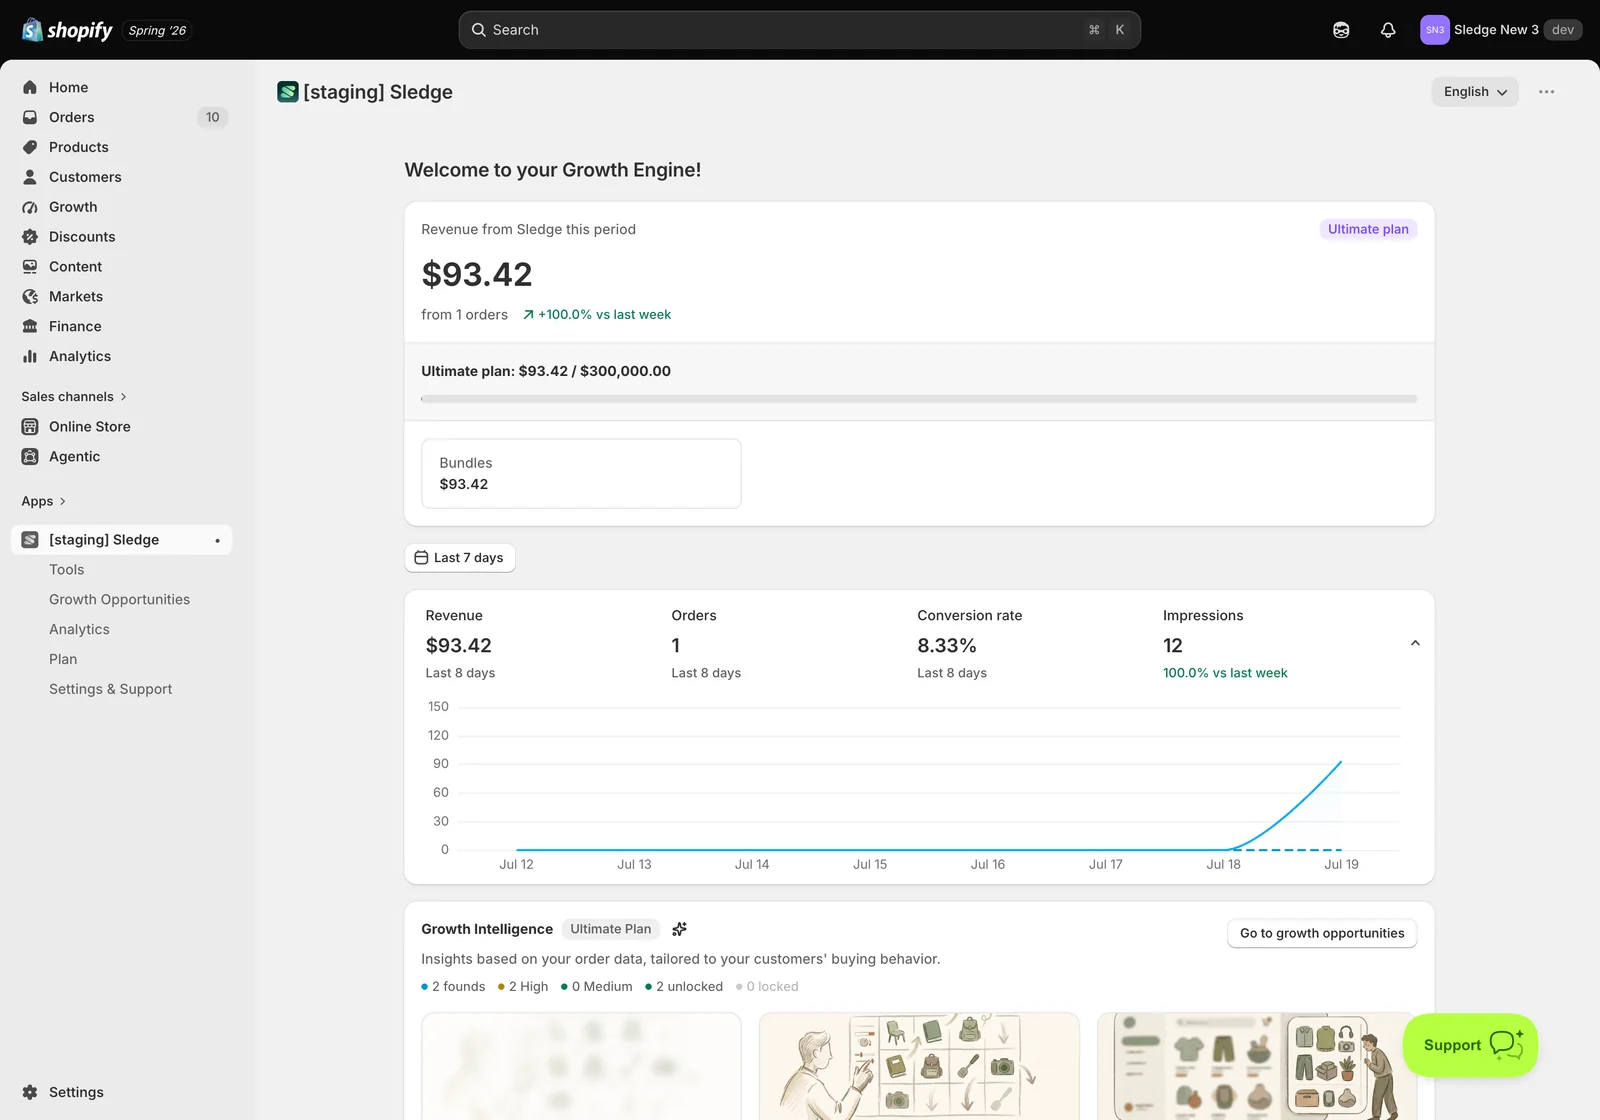This screenshot has width=1600, height=1120.
Task: Click the Settings gear icon
Action: [30, 1092]
